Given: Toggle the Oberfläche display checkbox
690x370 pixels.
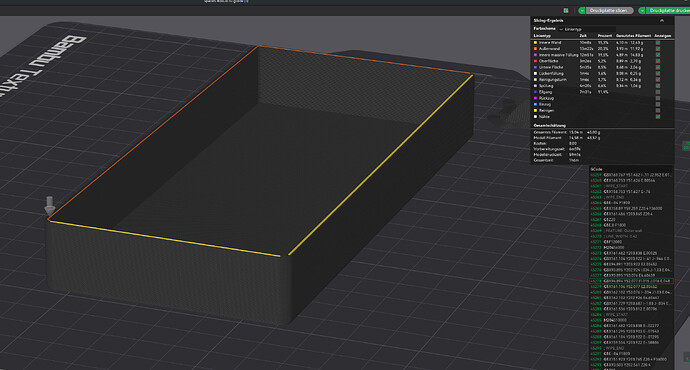Looking at the screenshot, I should pyautogui.click(x=657, y=61).
